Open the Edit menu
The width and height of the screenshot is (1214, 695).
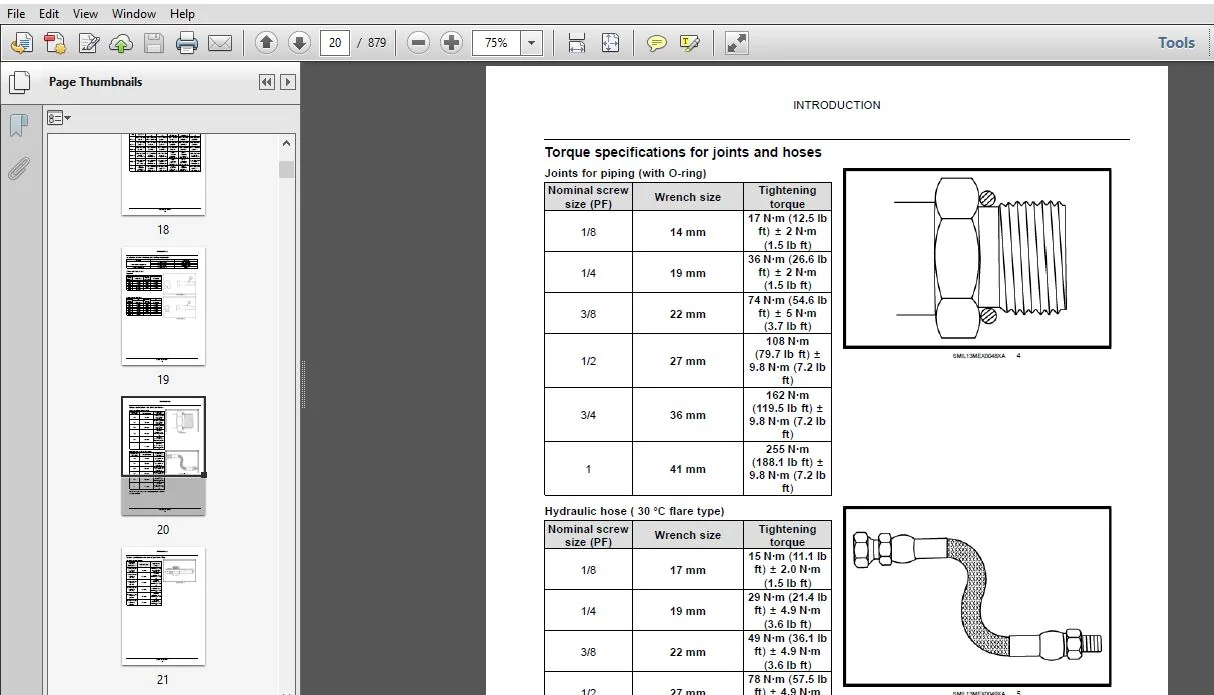click(49, 14)
